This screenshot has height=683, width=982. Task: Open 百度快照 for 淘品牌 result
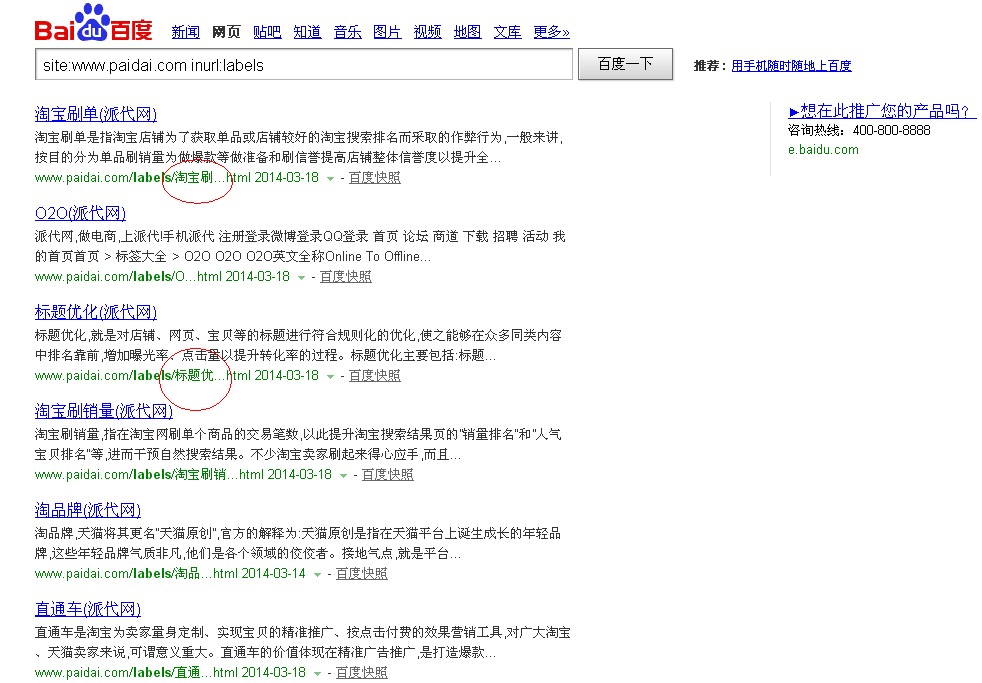coord(361,573)
